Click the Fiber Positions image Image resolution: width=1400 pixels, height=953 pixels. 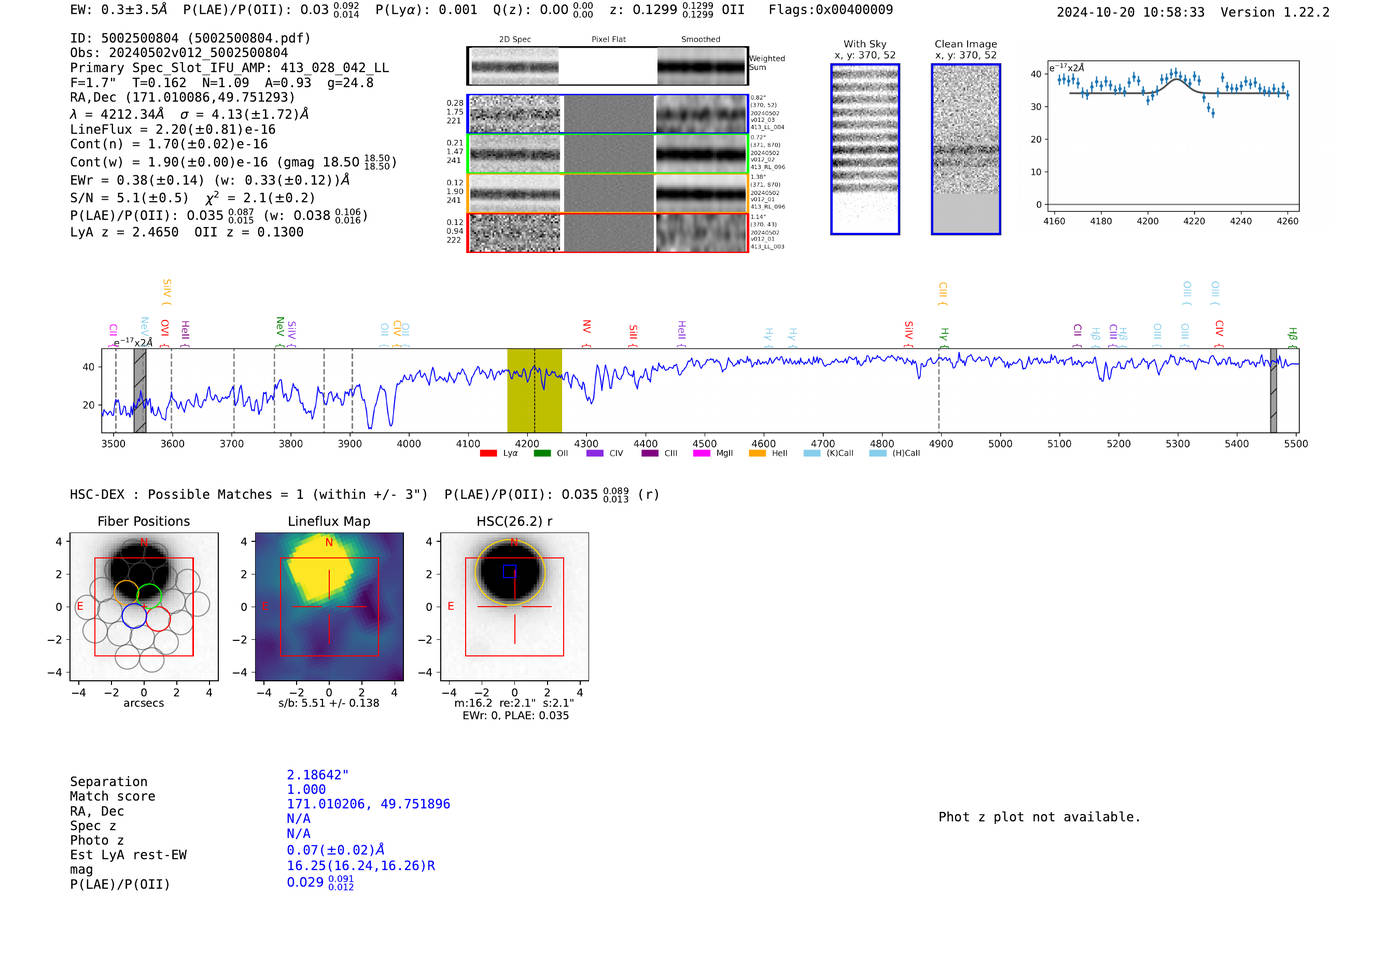(x=144, y=607)
